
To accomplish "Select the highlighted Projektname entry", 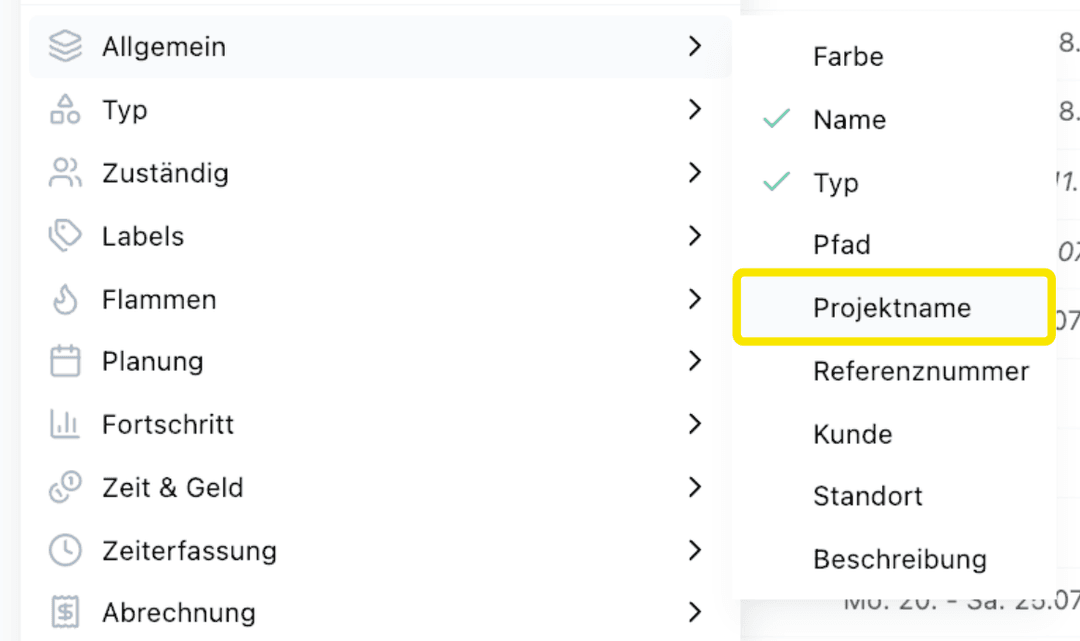I will pyautogui.click(x=894, y=308).
